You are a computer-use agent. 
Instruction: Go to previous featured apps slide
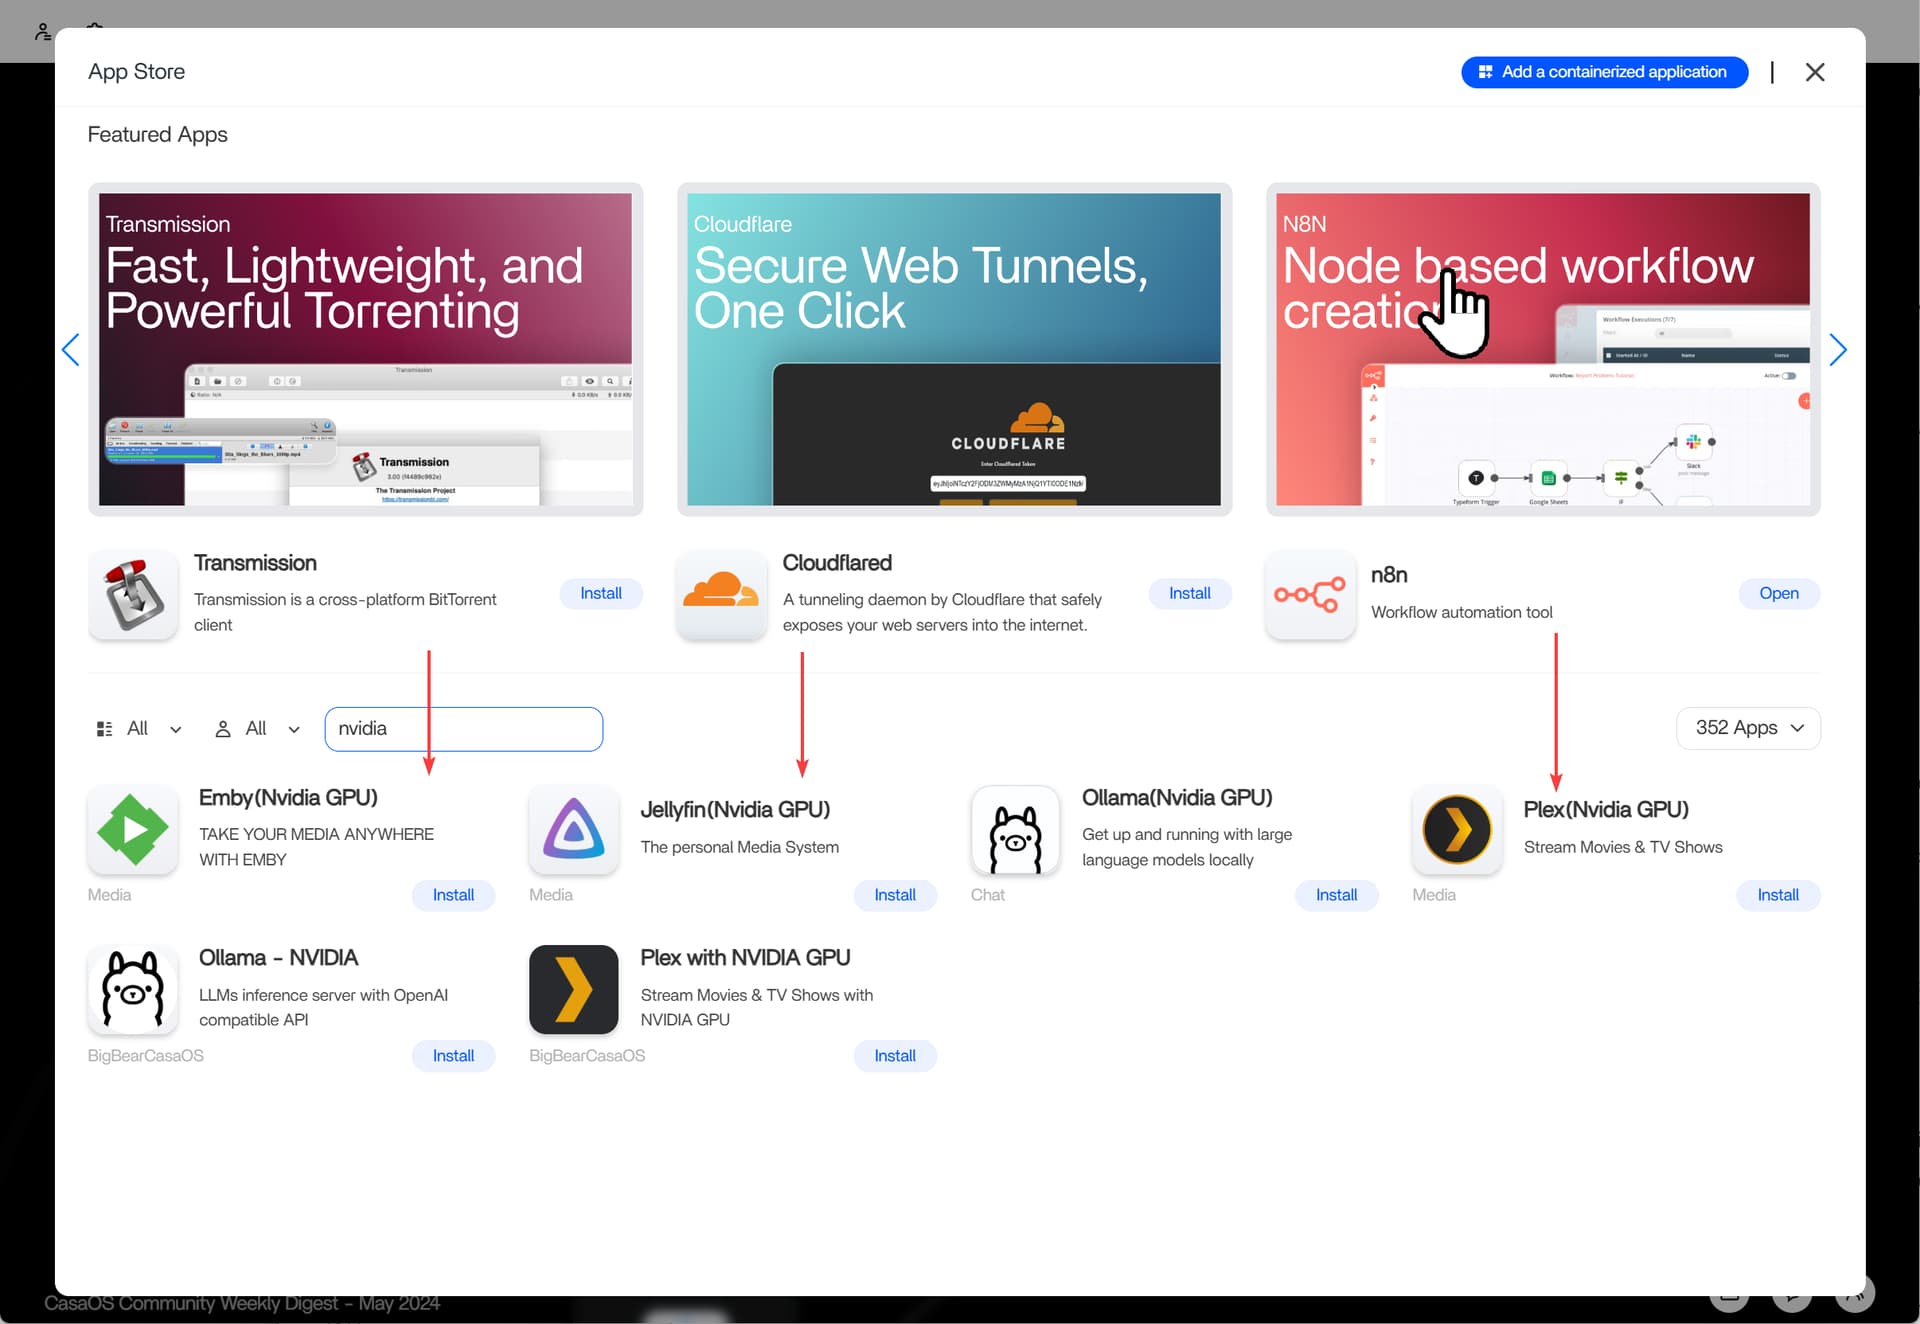[71, 350]
